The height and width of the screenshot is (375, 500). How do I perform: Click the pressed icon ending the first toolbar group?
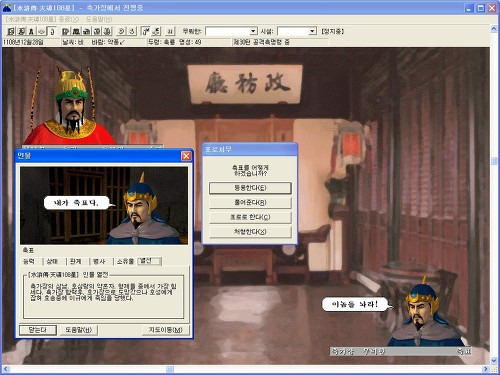pos(52,31)
